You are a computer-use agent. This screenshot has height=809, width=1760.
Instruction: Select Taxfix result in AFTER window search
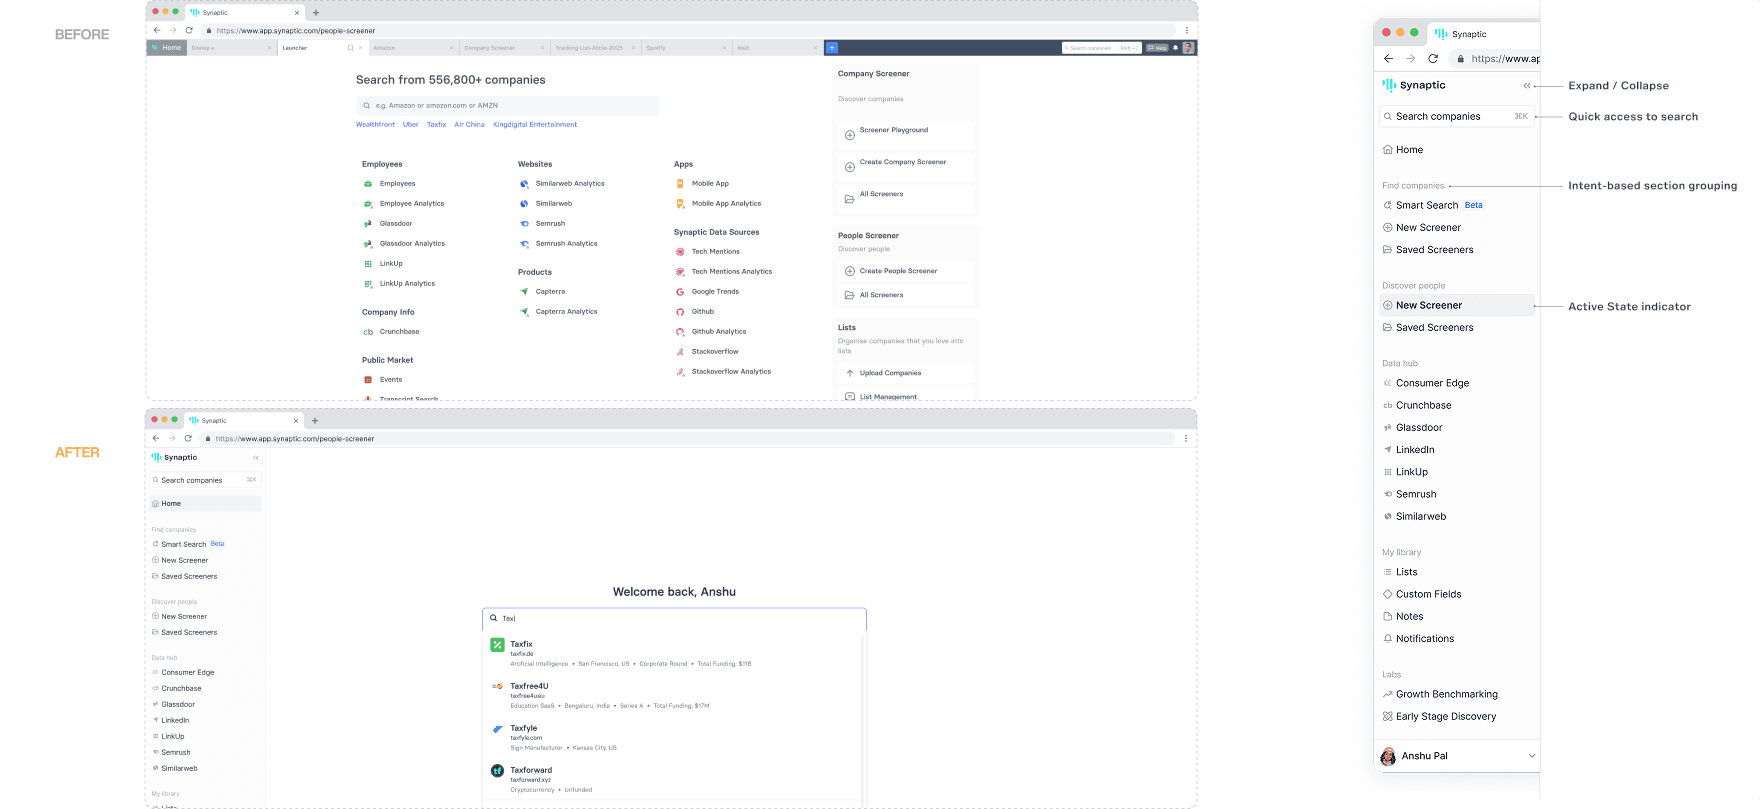click(x=674, y=653)
